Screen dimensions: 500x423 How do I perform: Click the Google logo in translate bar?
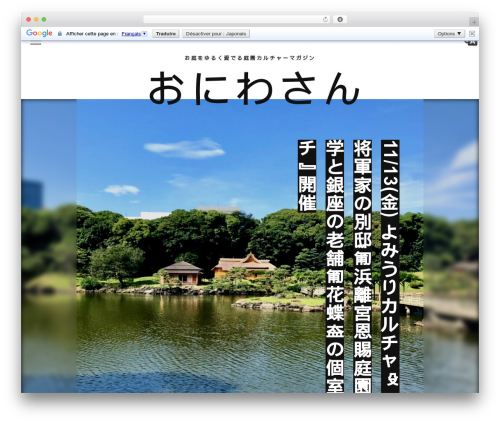[x=39, y=33]
